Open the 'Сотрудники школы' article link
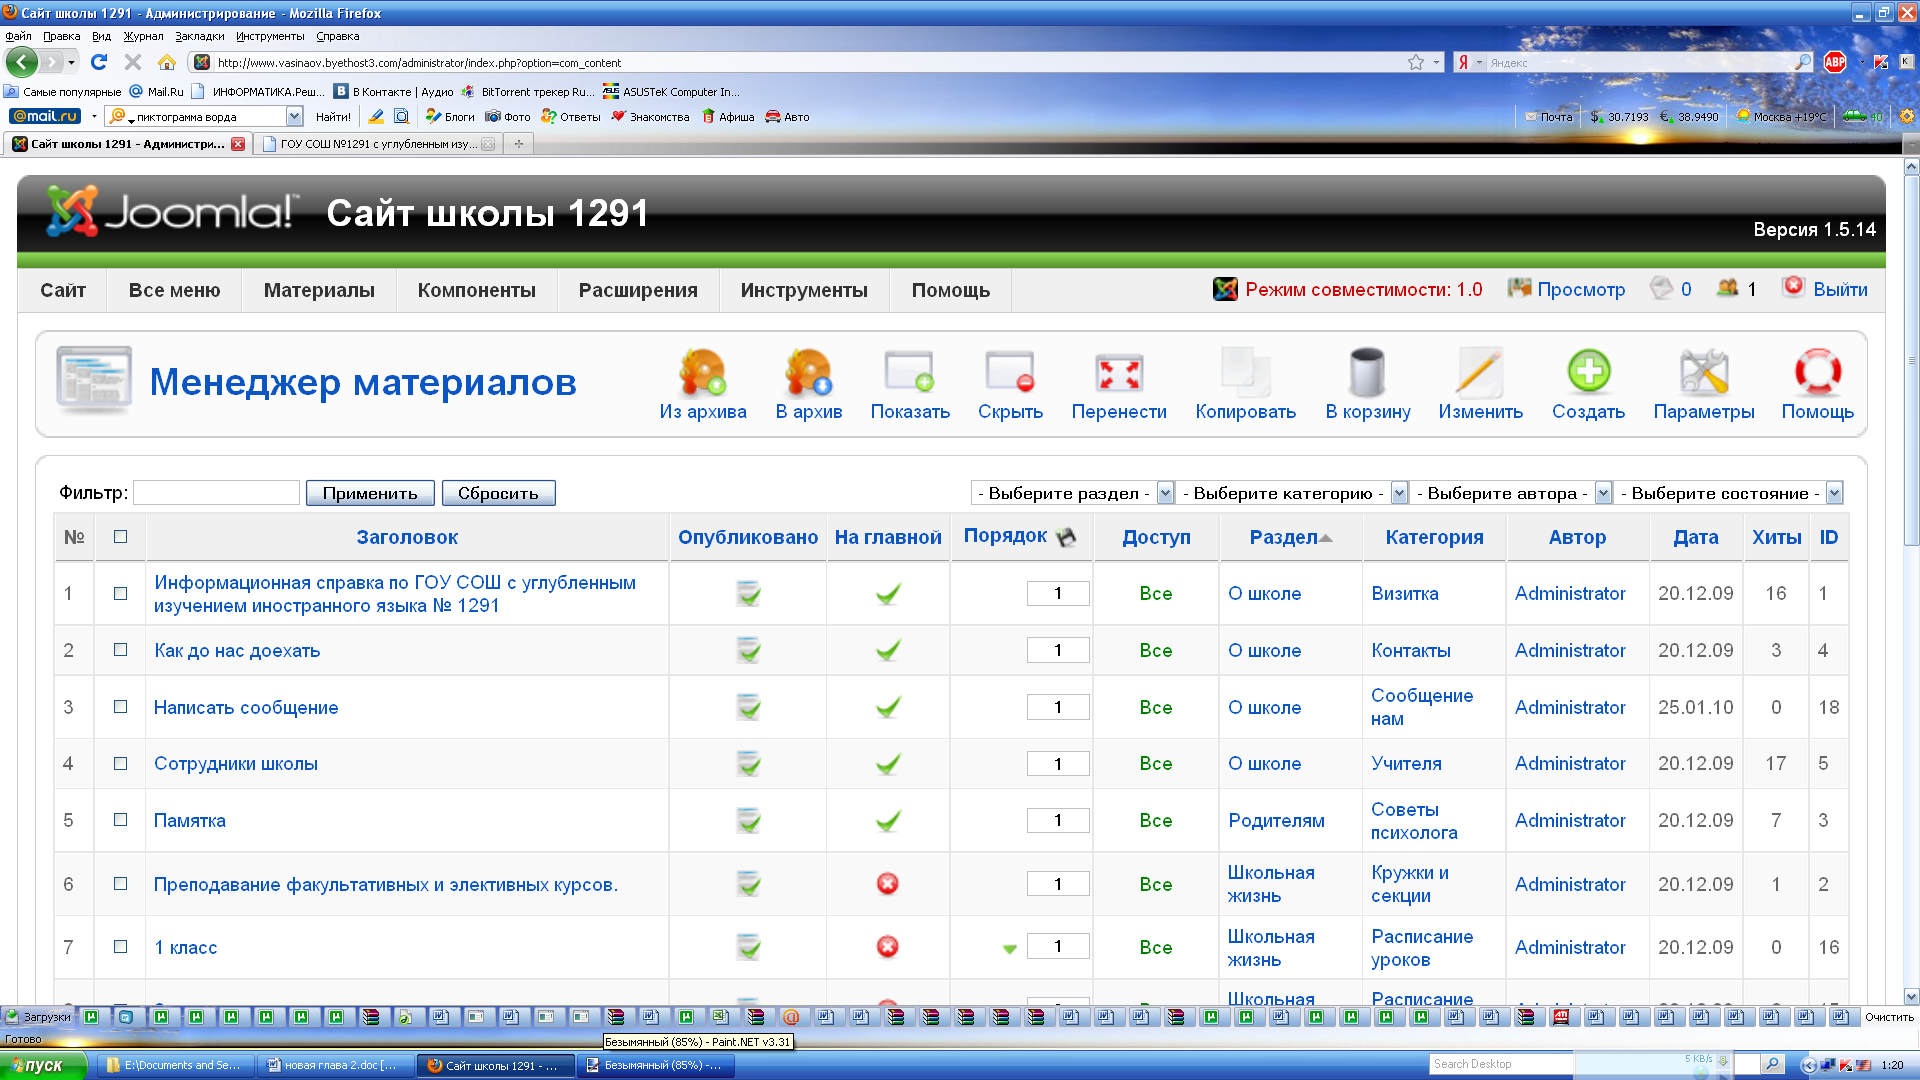This screenshot has width=1920, height=1080. tap(236, 764)
